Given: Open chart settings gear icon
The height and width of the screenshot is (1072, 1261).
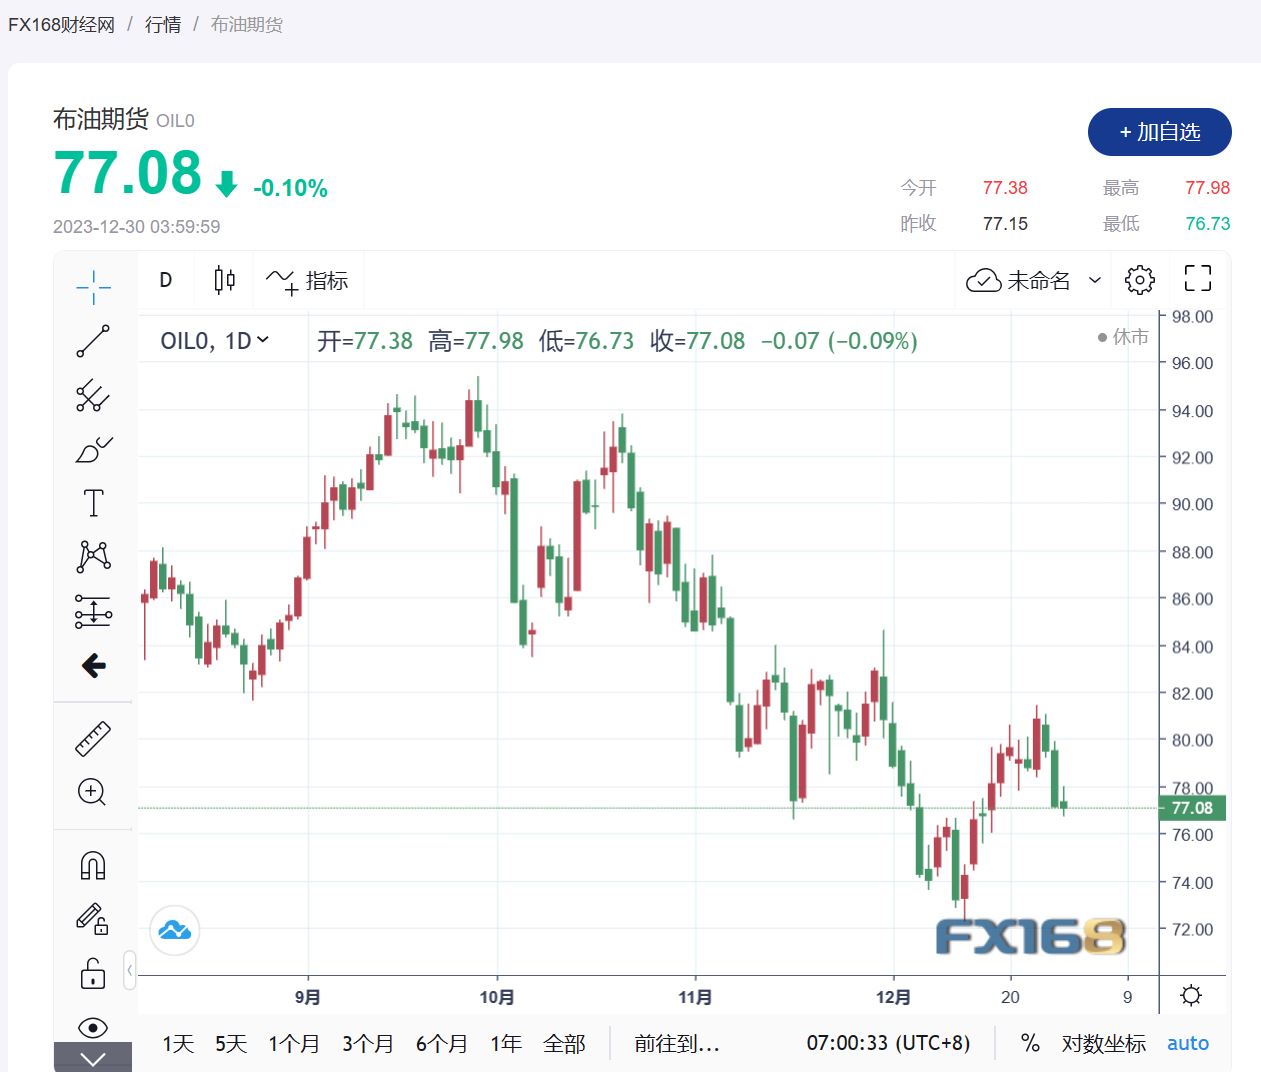Looking at the screenshot, I should tap(1139, 280).
